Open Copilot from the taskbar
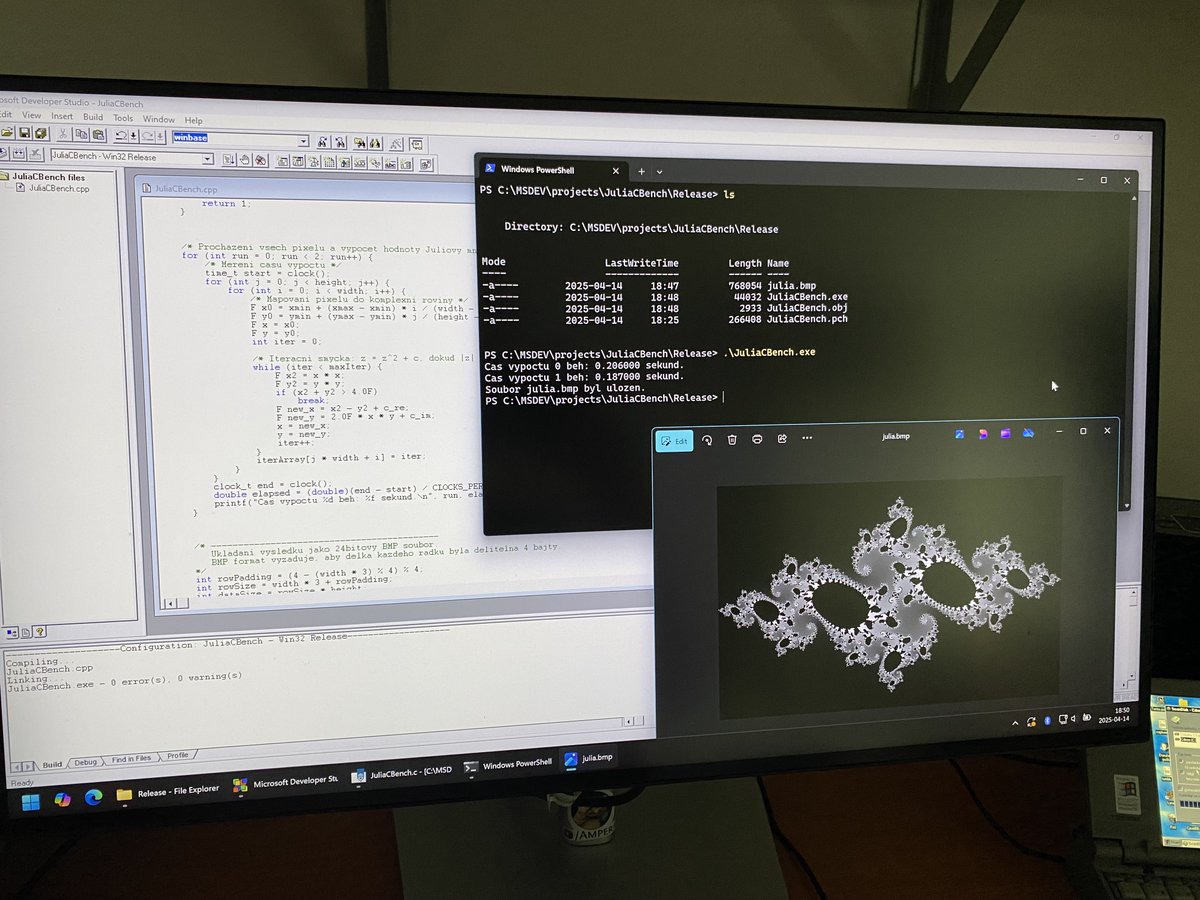Image resolution: width=1200 pixels, height=900 pixels. click(62, 799)
